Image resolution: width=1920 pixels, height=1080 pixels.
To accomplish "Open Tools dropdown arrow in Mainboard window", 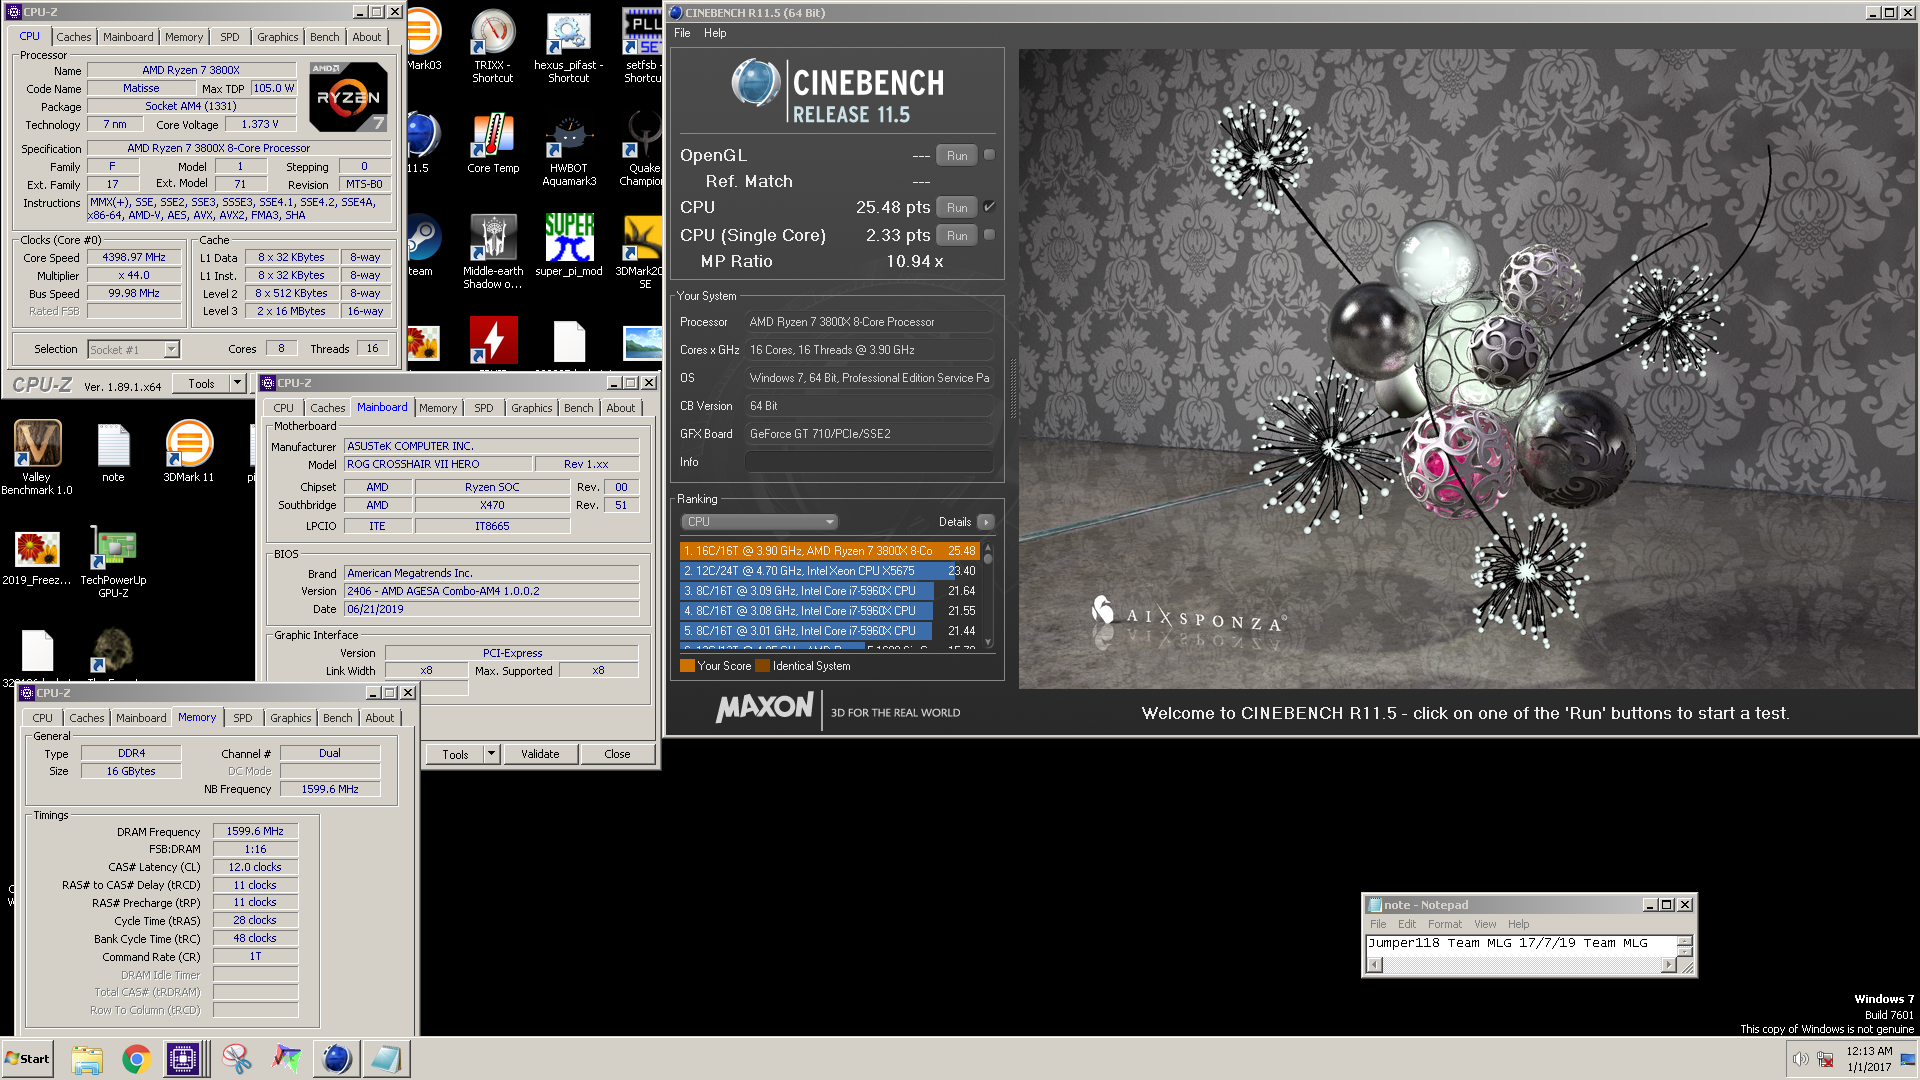I will pyautogui.click(x=491, y=754).
